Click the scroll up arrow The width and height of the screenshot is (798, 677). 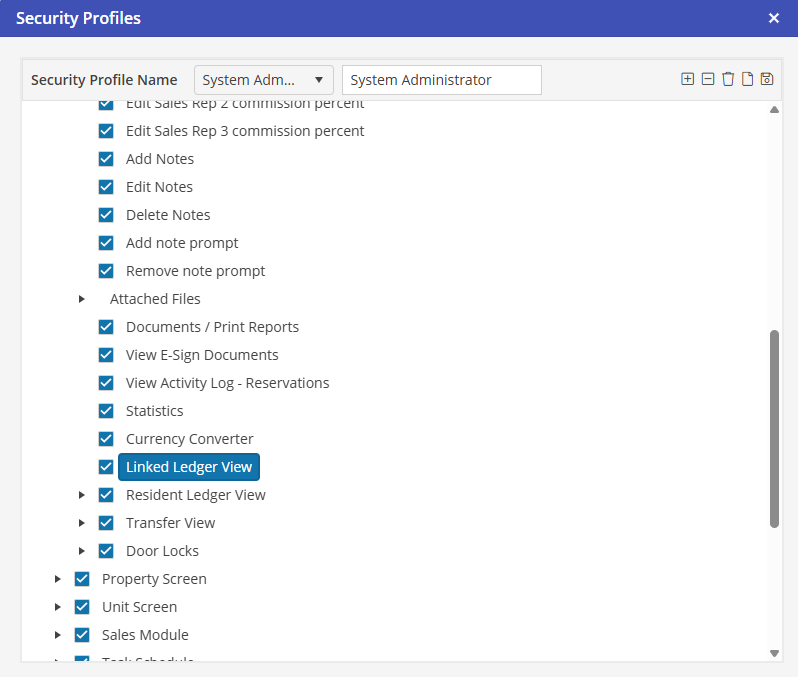click(774, 110)
